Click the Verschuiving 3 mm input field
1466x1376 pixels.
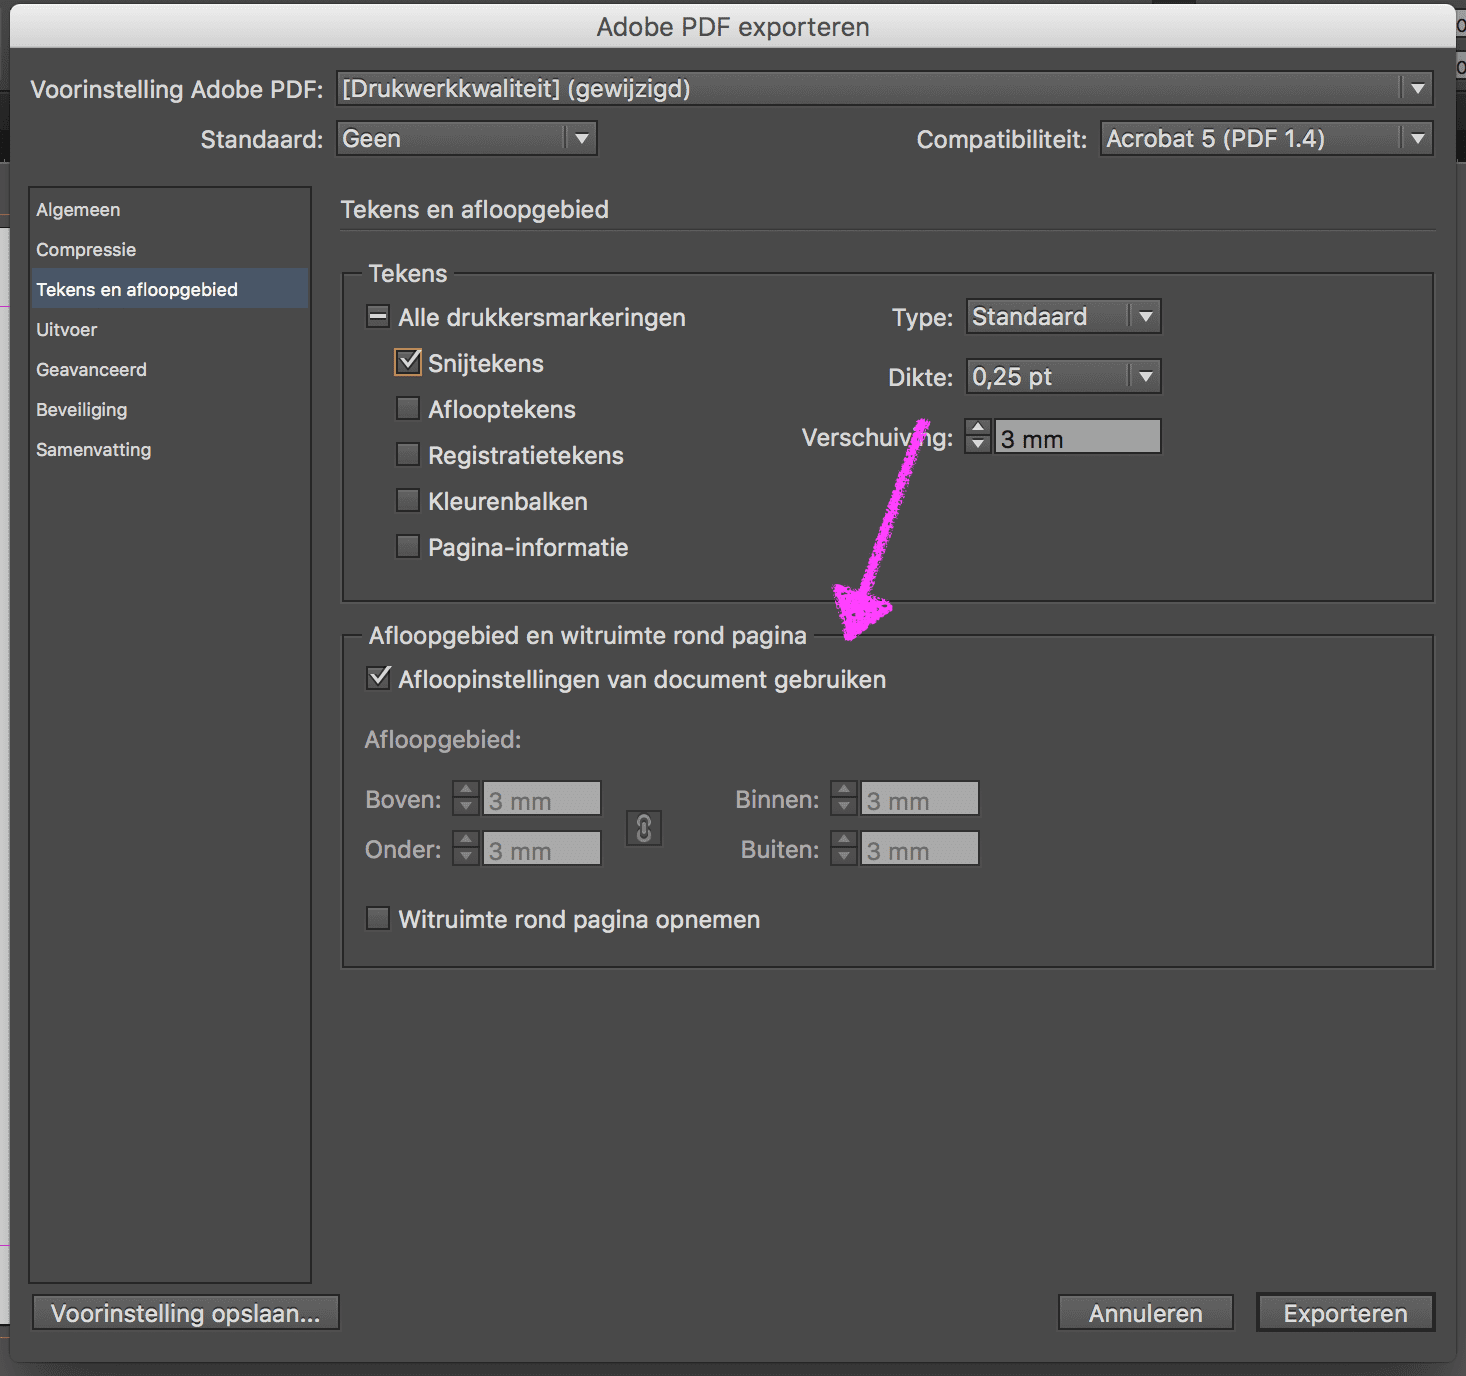click(1078, 437)
